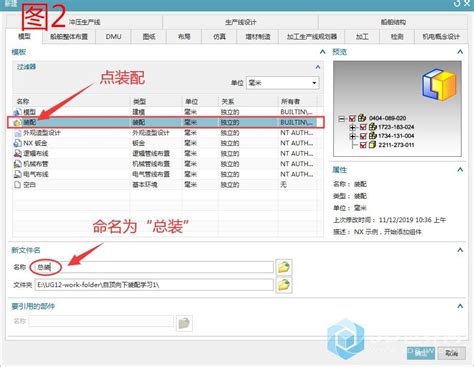Viewport: 474px width, 367px height.
Task: Switch to the DMU tab
Action: [x=113, y=37]
